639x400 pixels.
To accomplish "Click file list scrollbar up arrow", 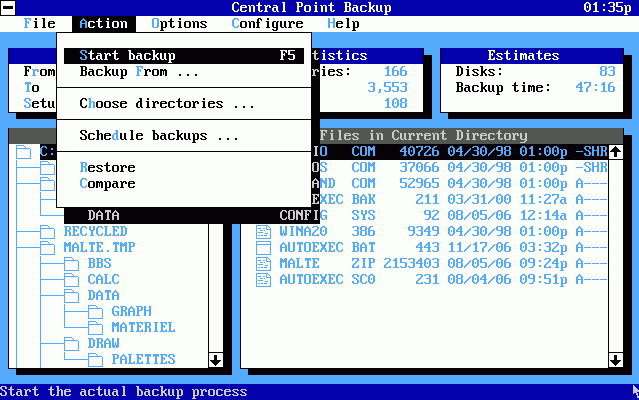I will point(615,152).
